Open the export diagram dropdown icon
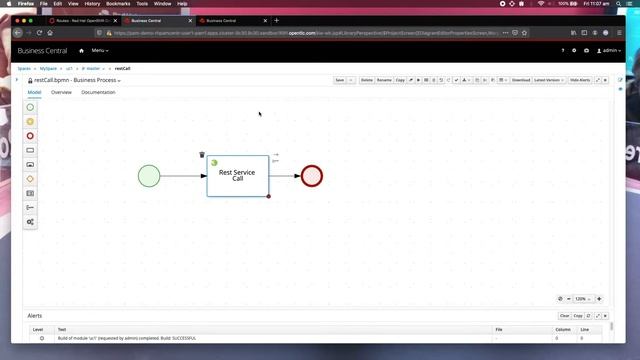Image resolution: width=640 pixels, height=360 pixels. point(466,80)
